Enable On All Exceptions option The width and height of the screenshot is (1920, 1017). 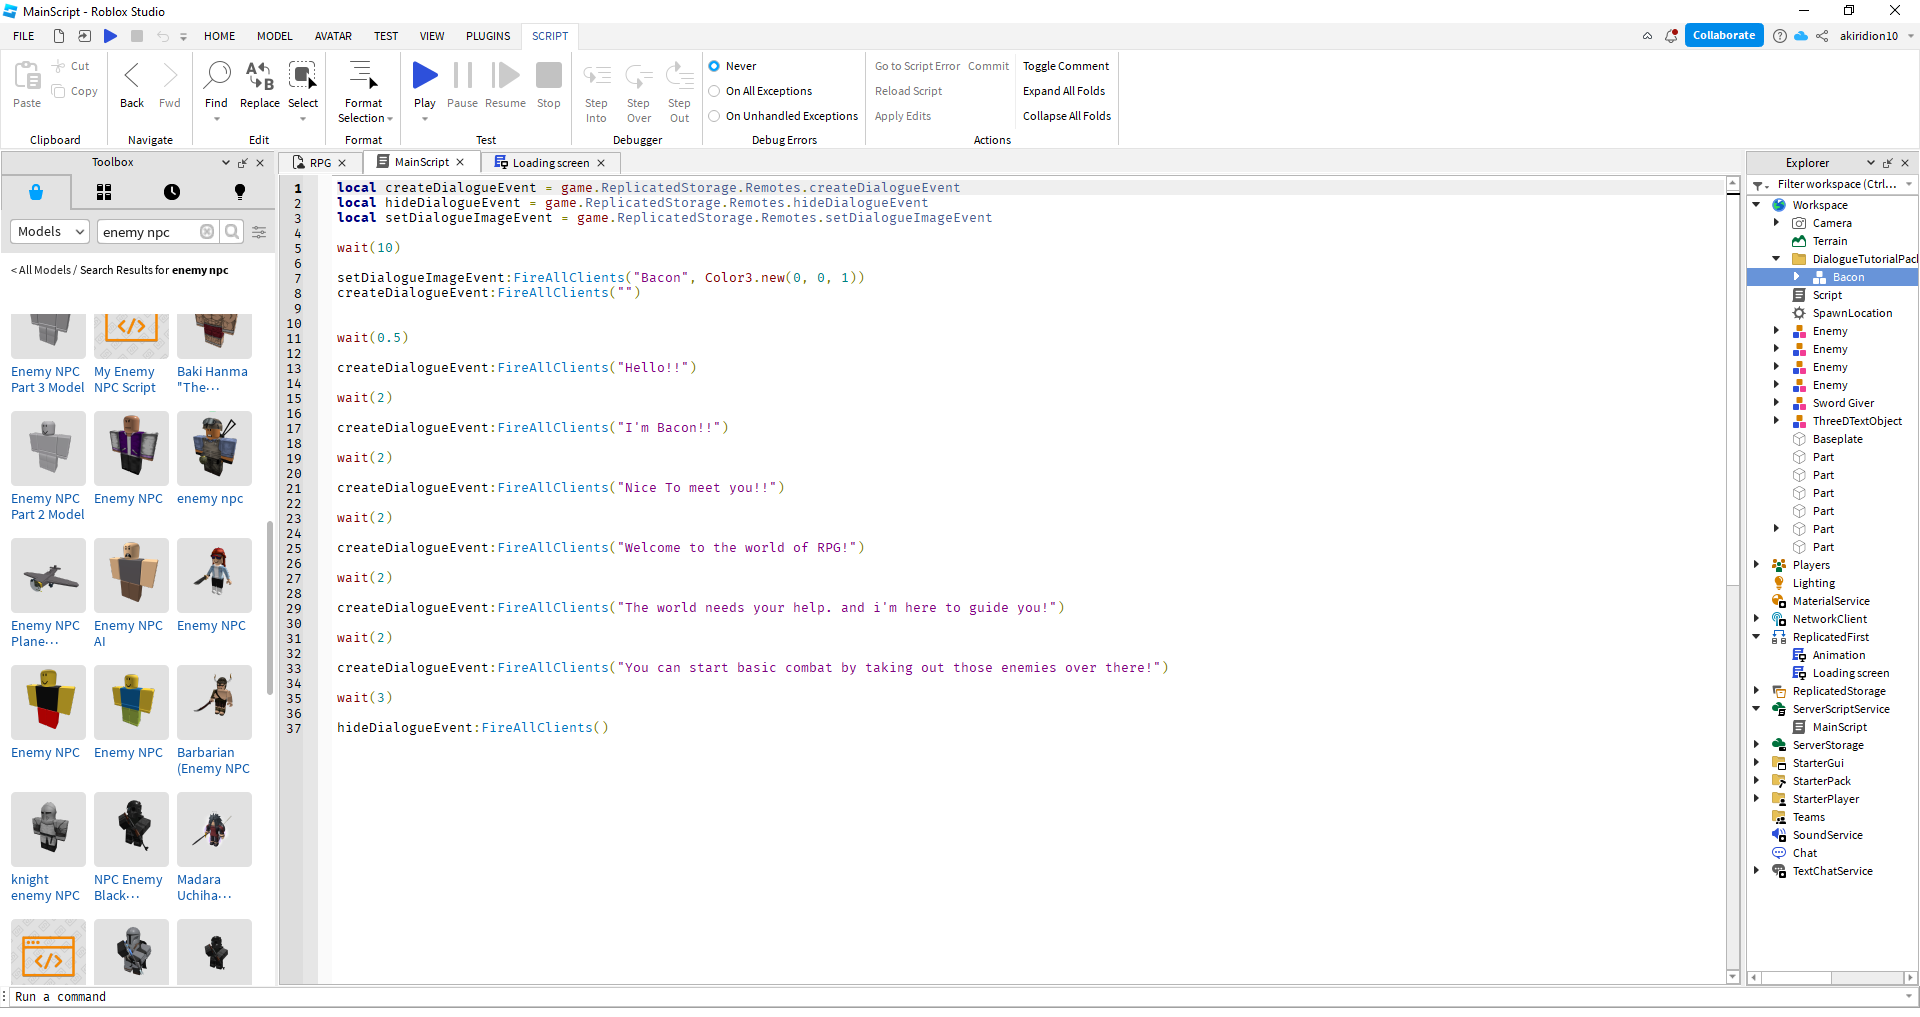tap(714, 90)
